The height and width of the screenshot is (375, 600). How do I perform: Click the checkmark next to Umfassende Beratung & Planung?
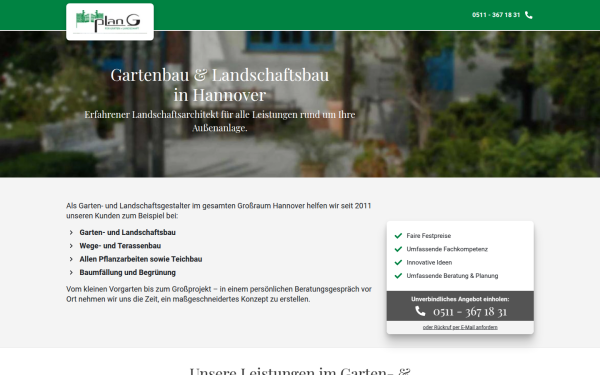pos(398,276)
